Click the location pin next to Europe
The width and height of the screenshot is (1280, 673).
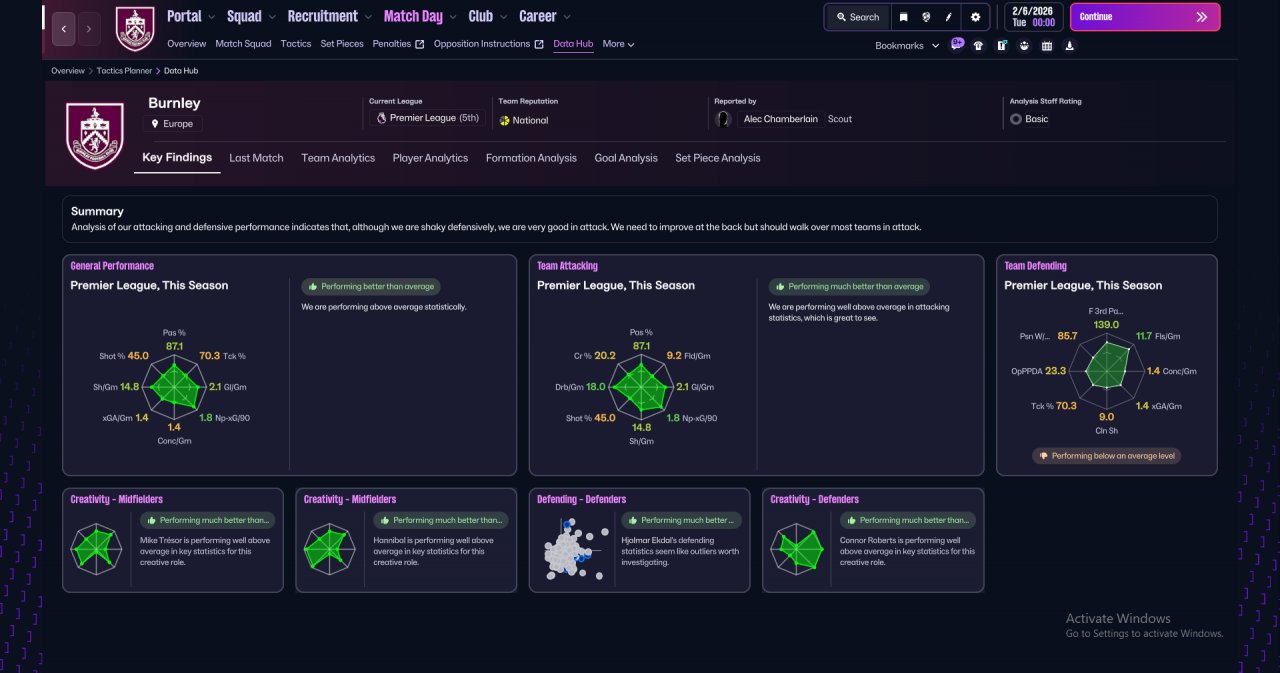tap(156, 124)
